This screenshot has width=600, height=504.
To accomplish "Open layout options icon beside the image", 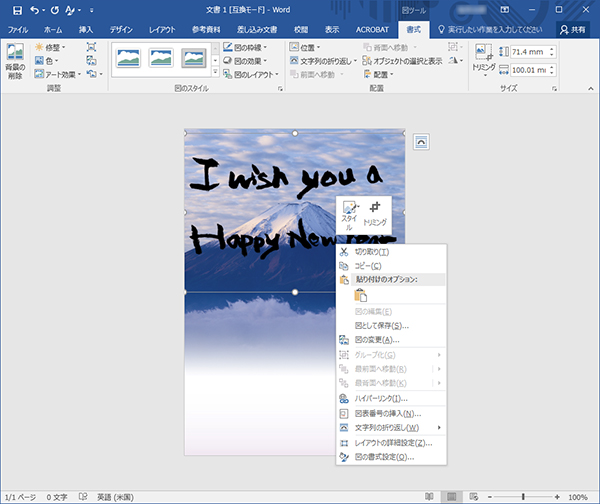I will tap(421, 142).
